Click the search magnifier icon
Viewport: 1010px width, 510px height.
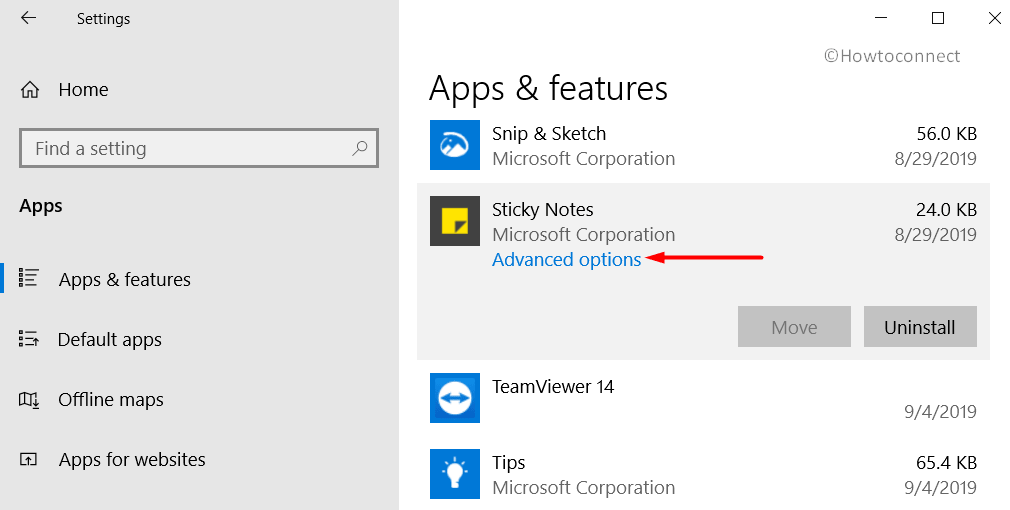coord(359,148)
